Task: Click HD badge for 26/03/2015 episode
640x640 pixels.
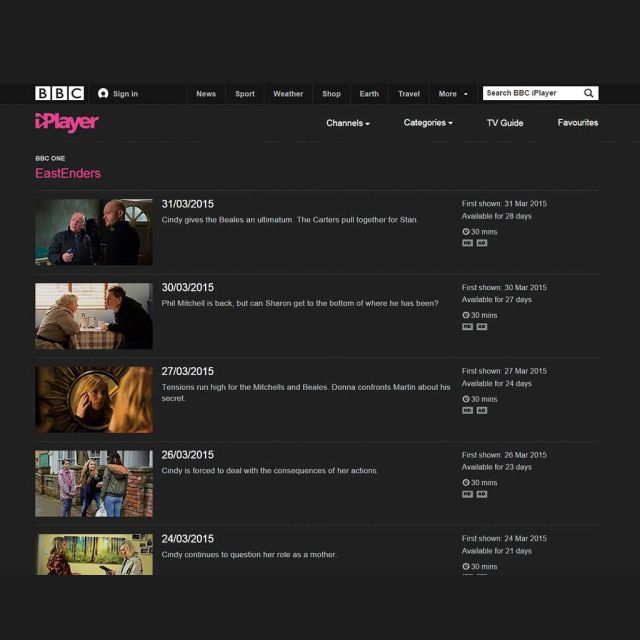Action: click(467, 494)
